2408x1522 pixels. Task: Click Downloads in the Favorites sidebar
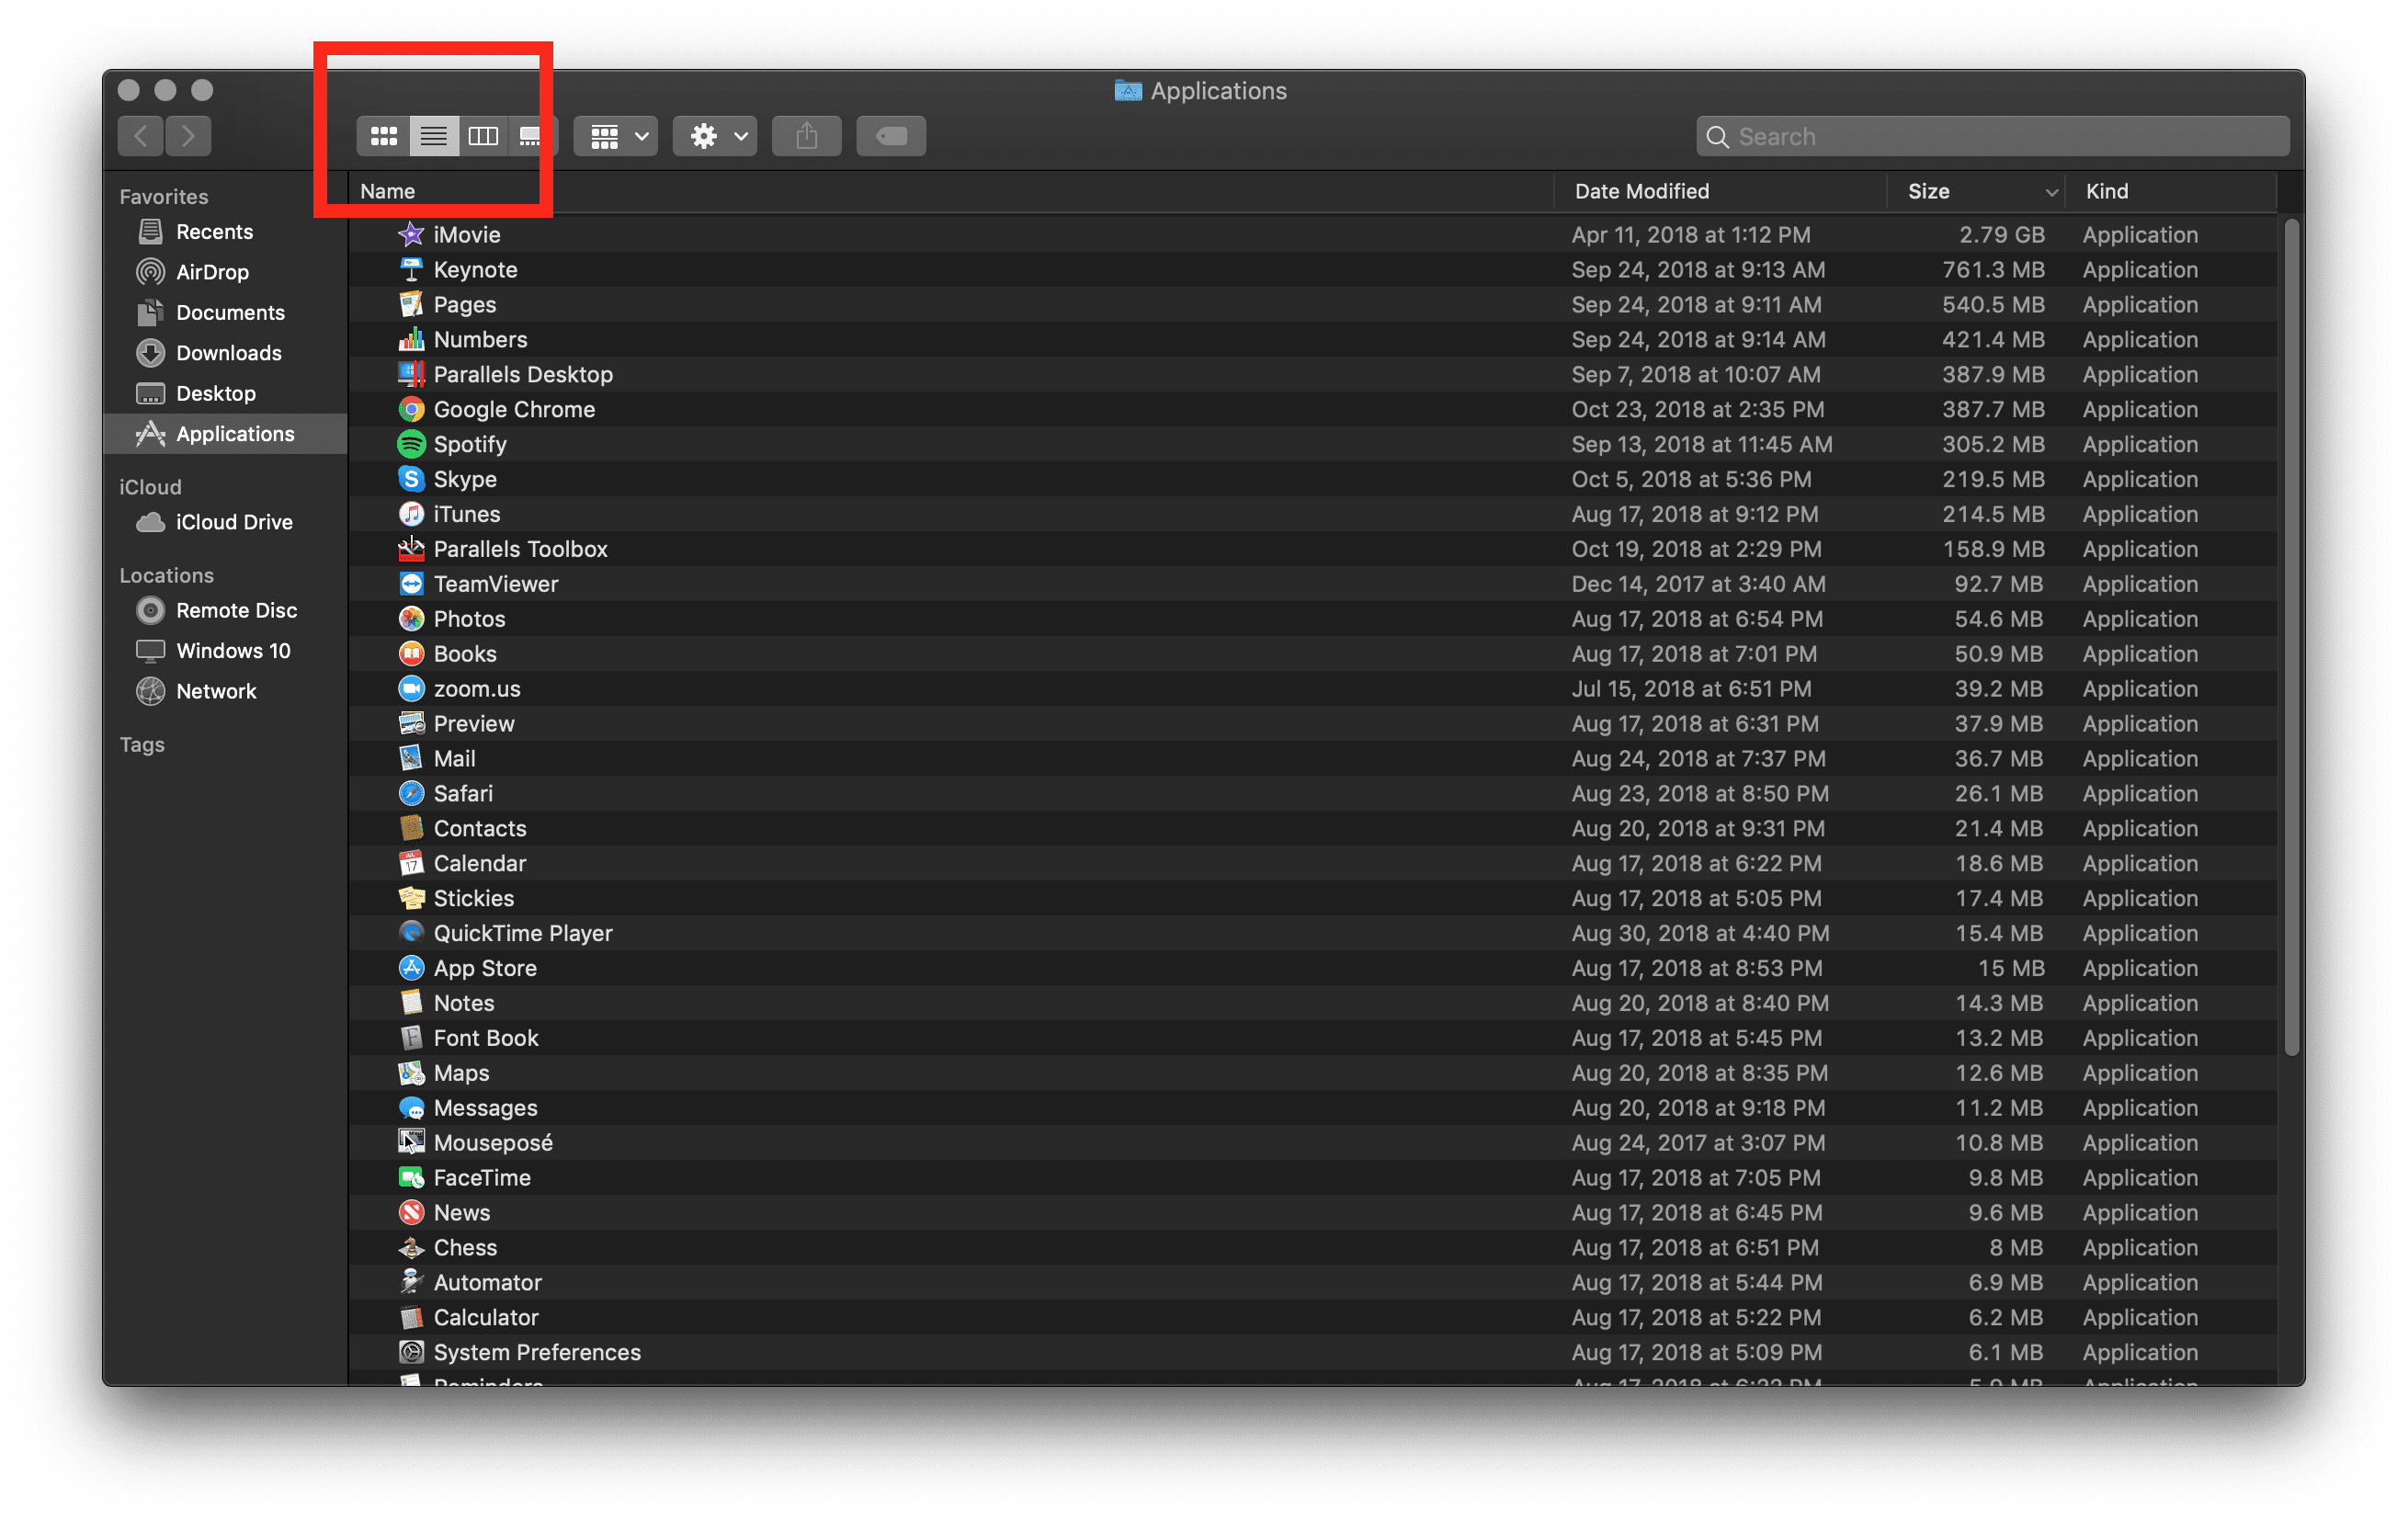[x=226, y=351]
